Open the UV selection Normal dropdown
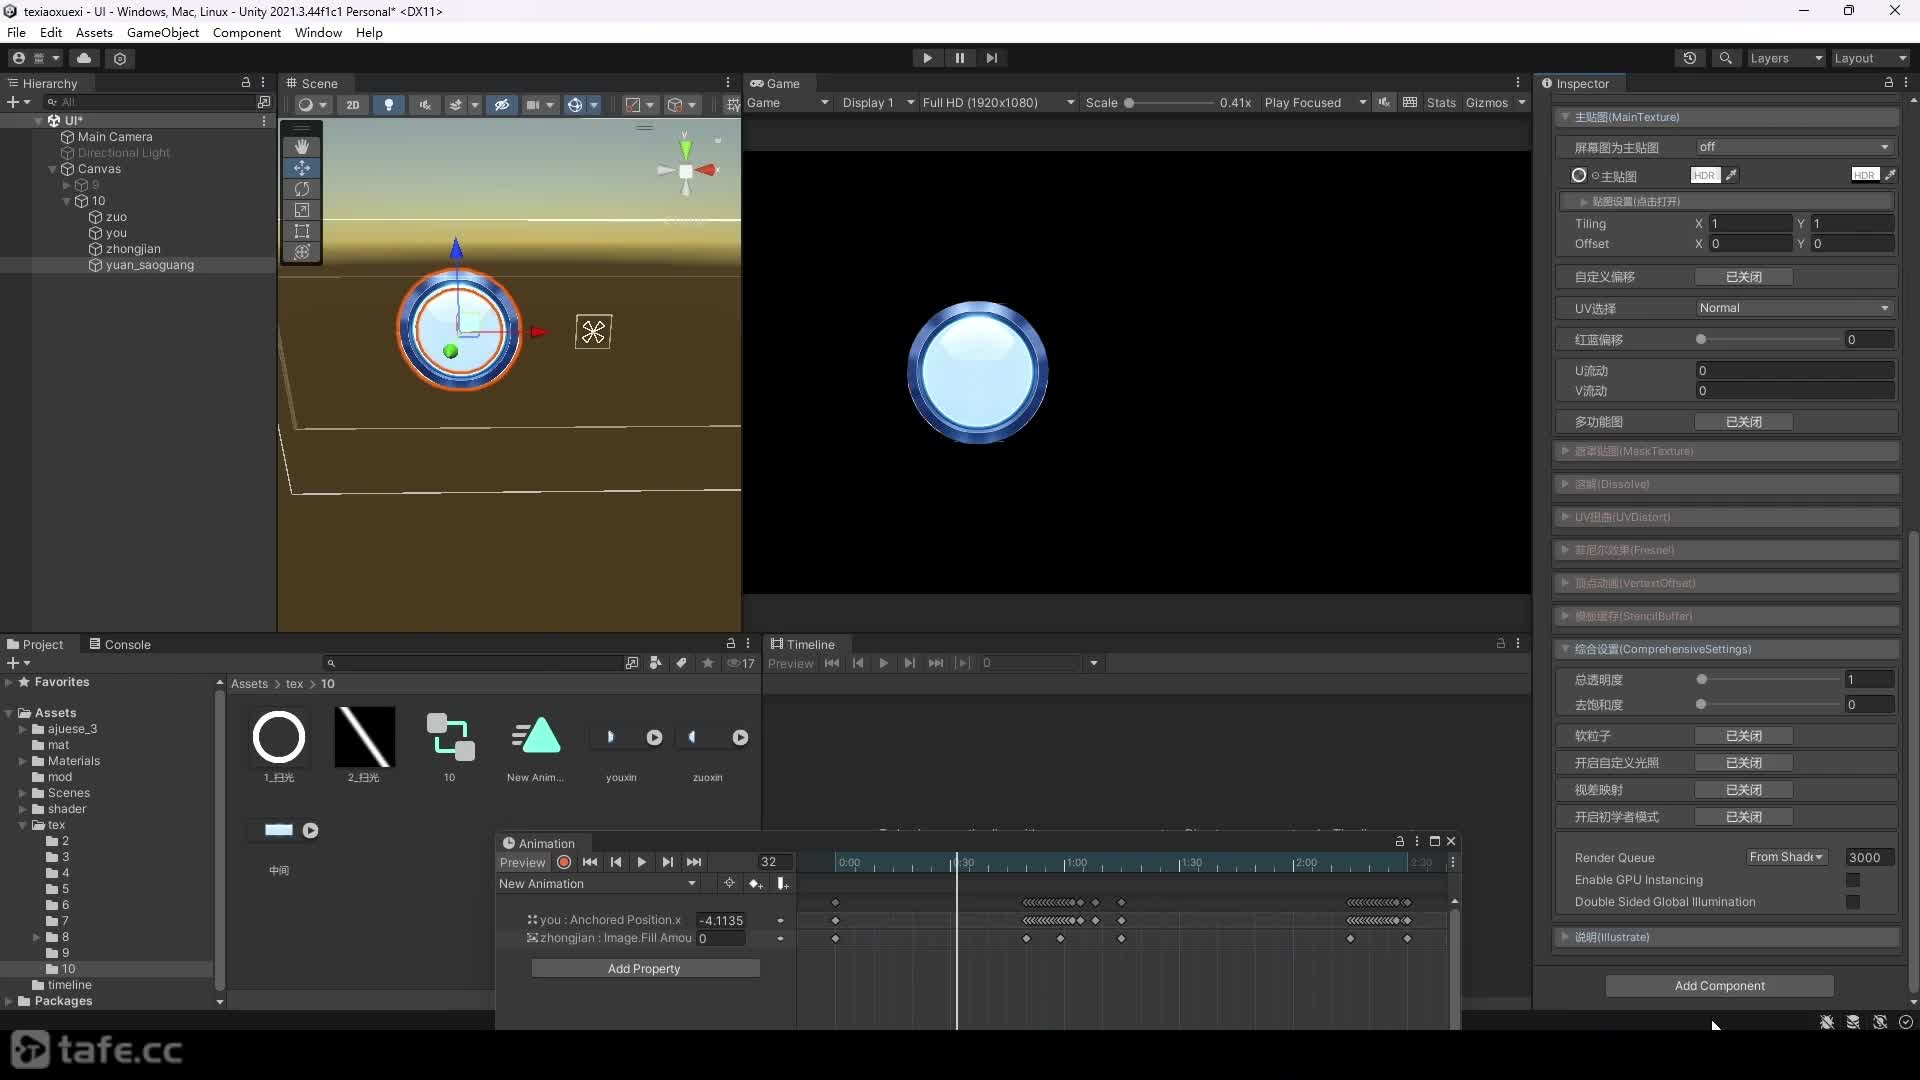 click(1794, 308)
